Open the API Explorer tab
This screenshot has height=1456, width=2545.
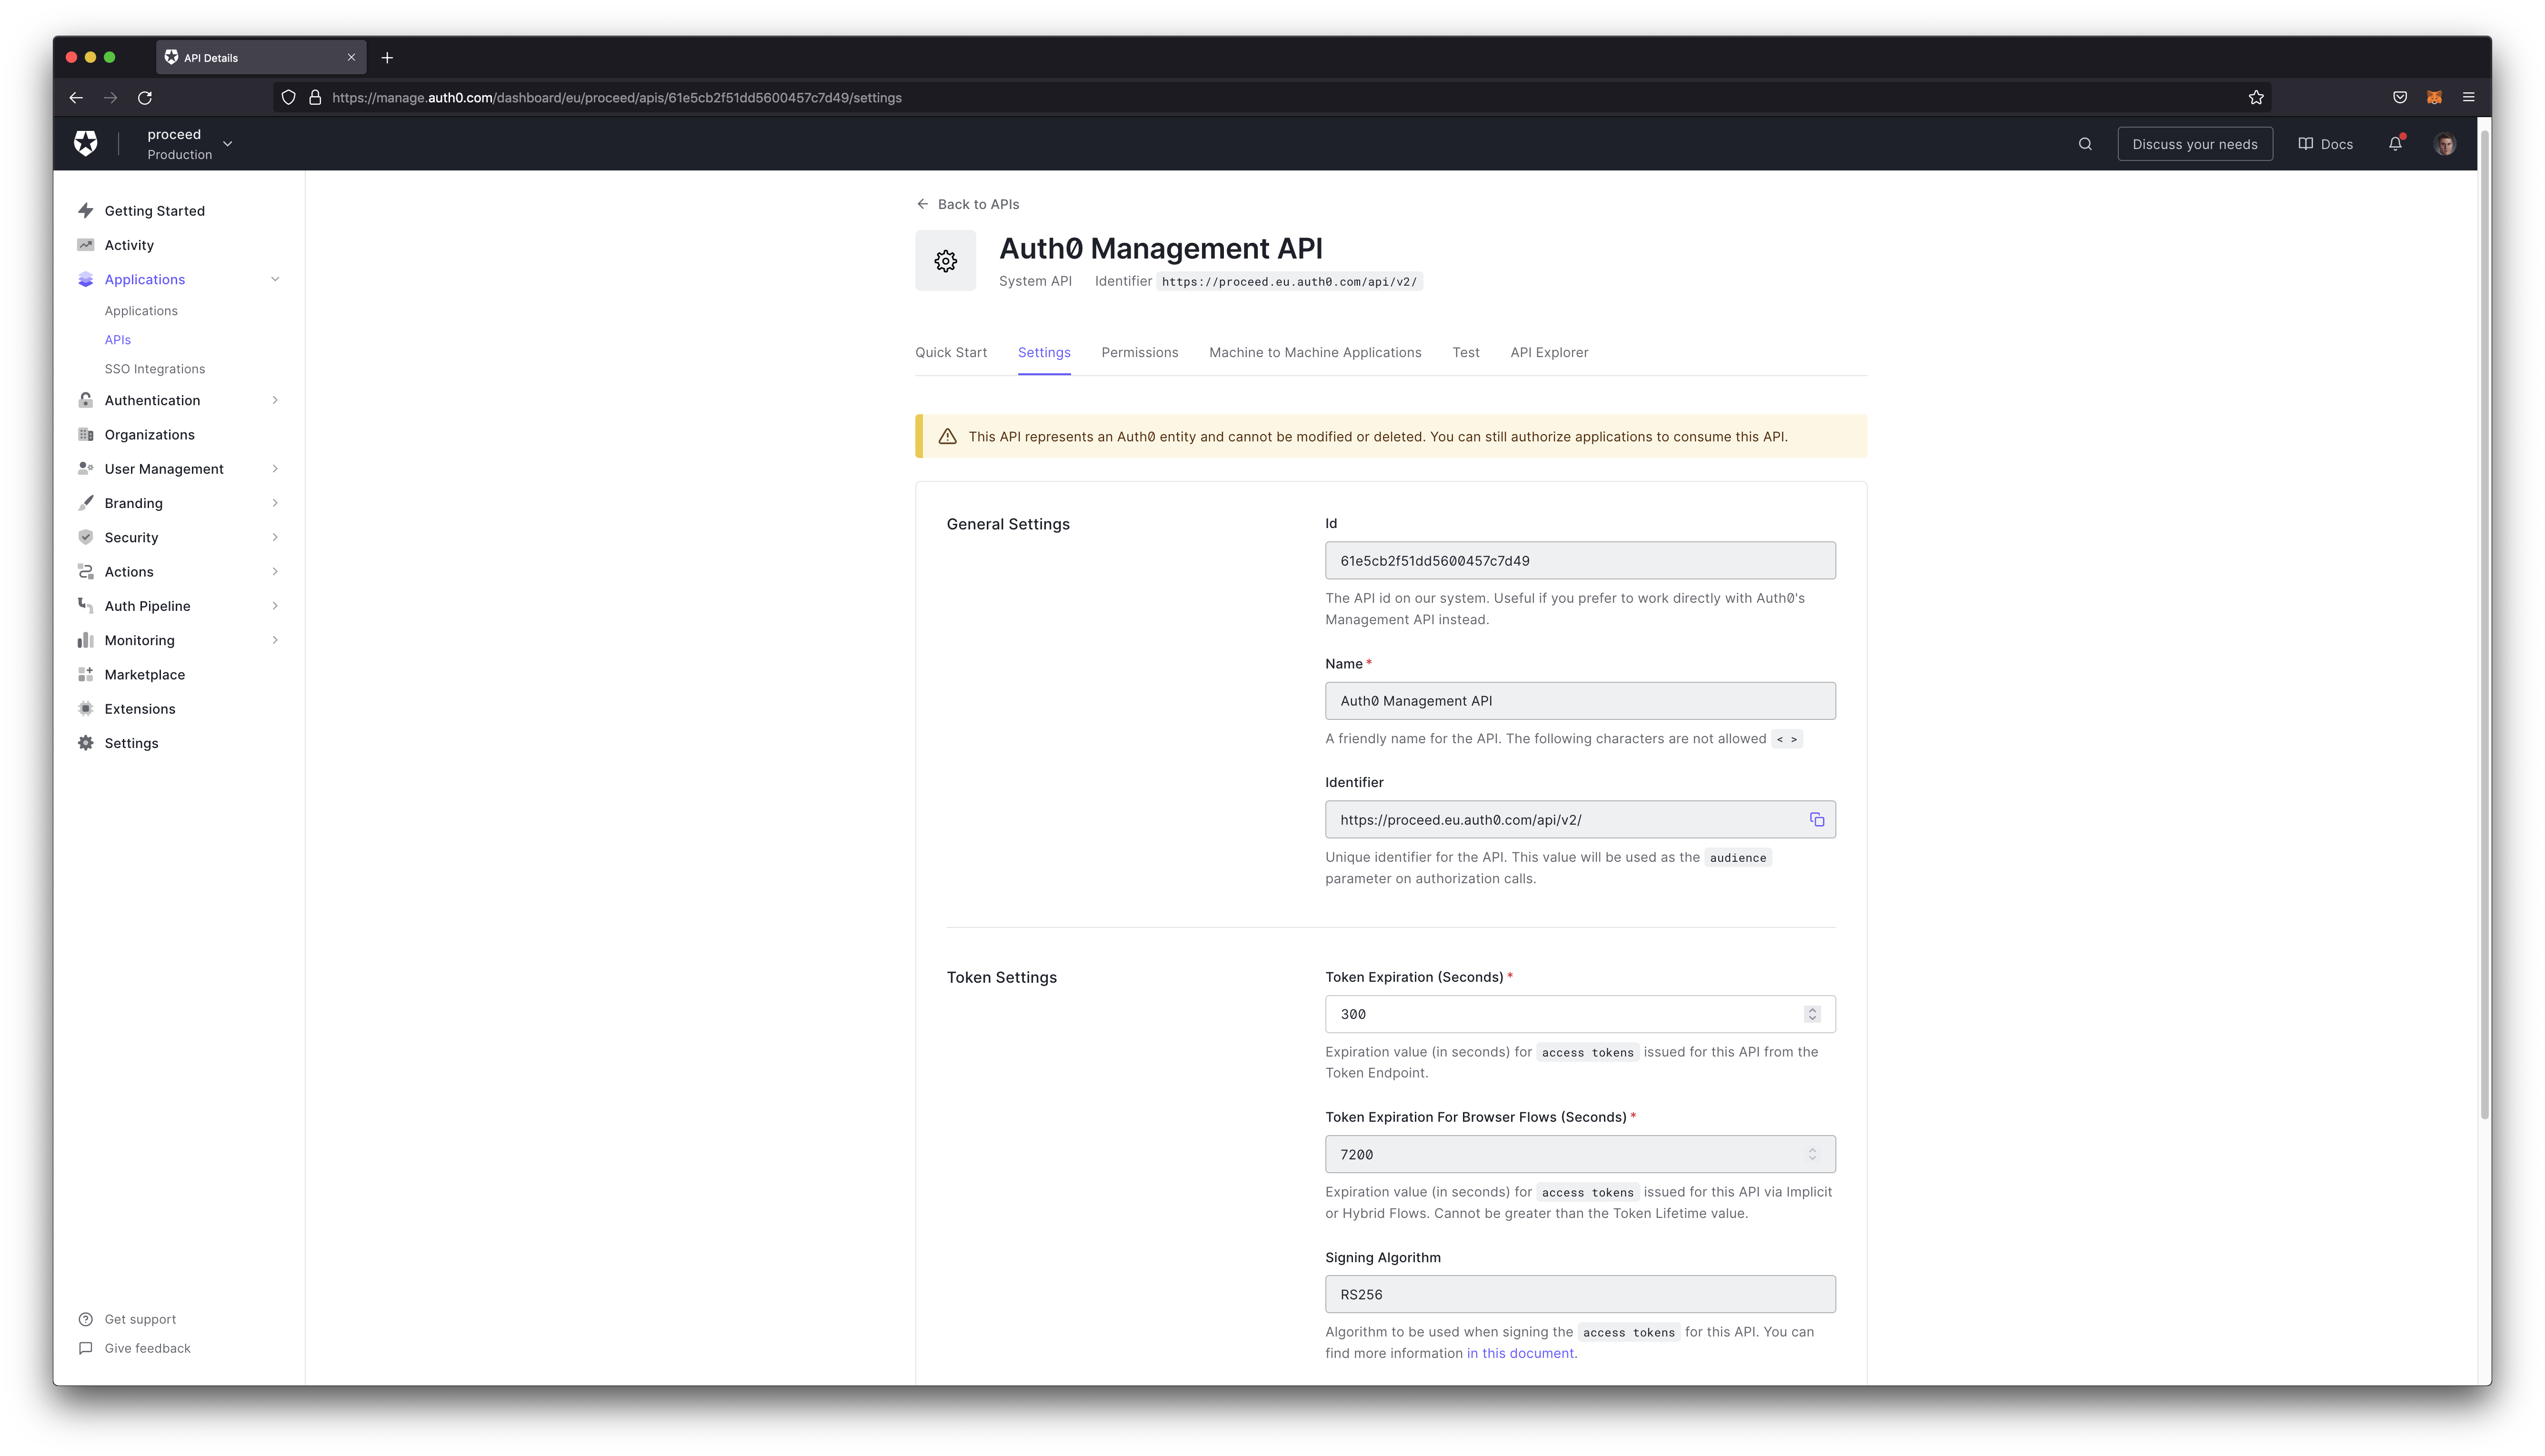[1549, 353]
